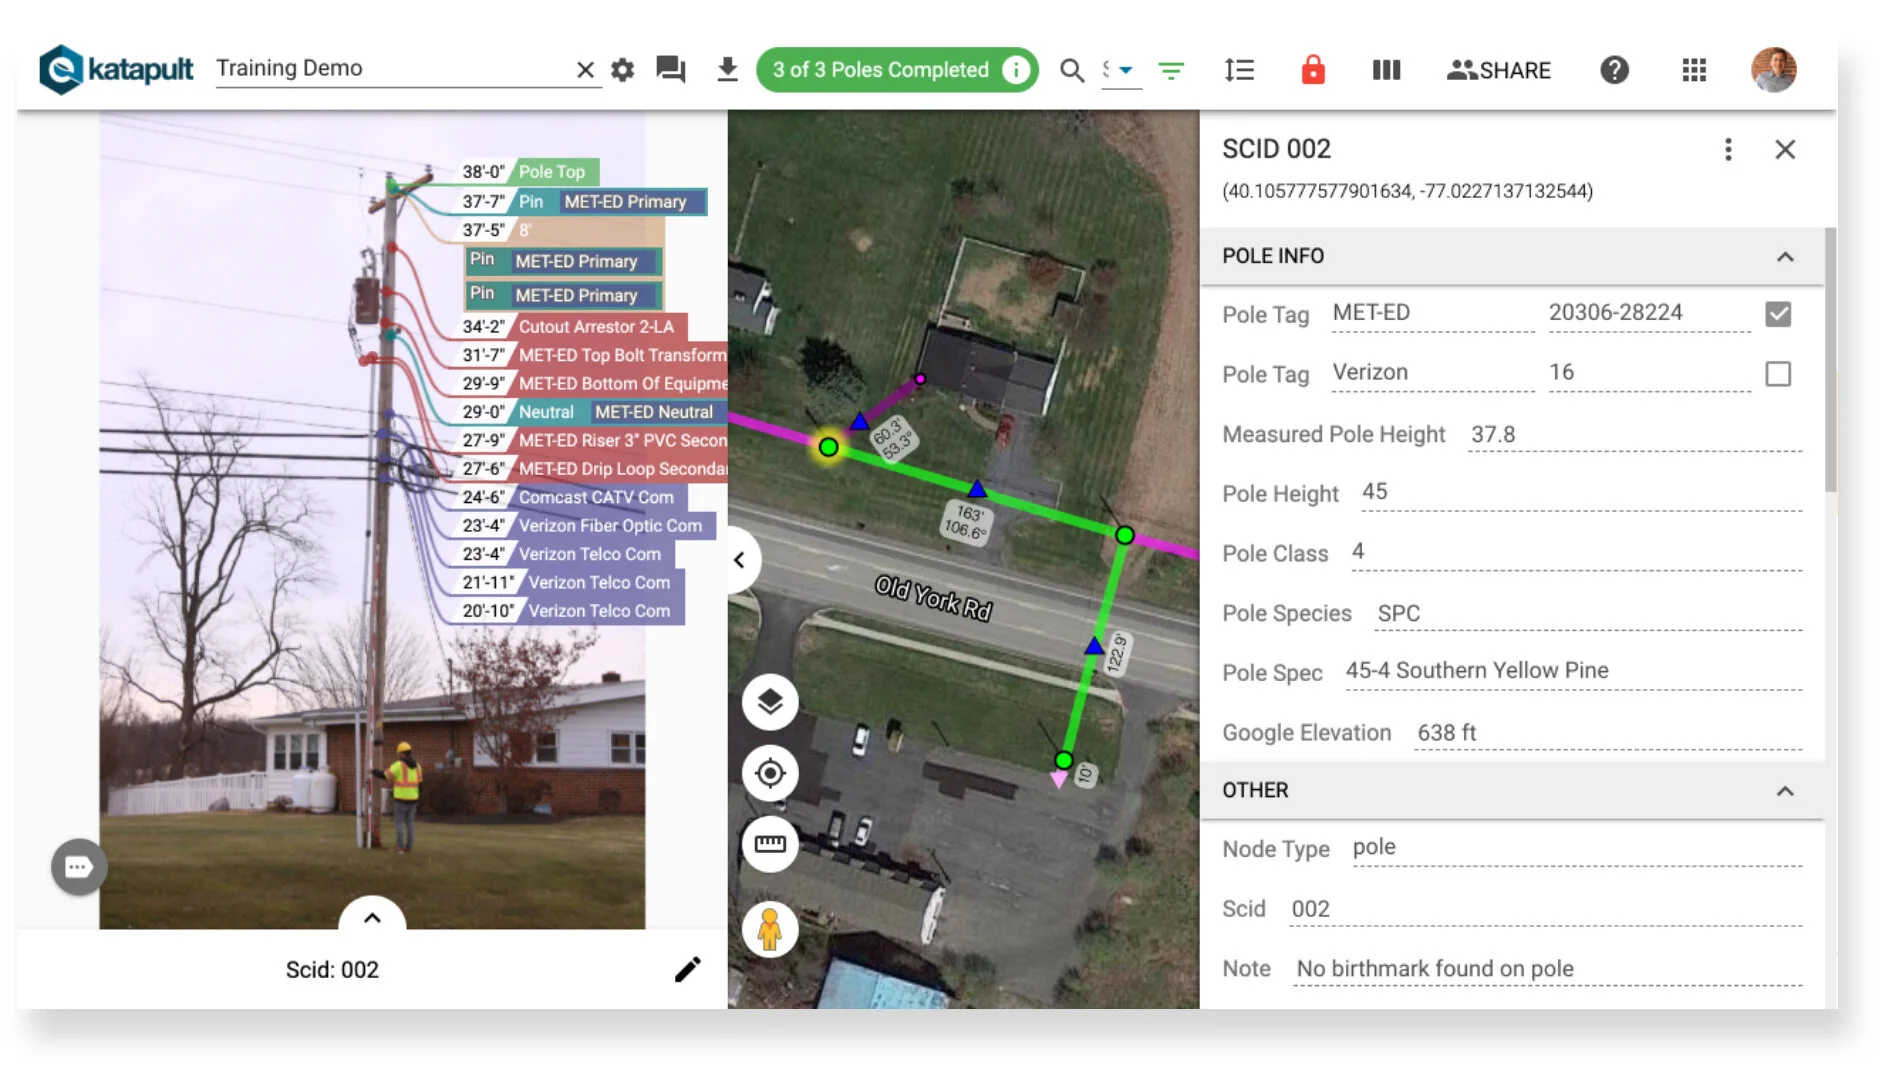Select the bottom green pole node on map
Image resolution: width=1900 pixels, height=1080 pixels.
[x=1064, y=761]
